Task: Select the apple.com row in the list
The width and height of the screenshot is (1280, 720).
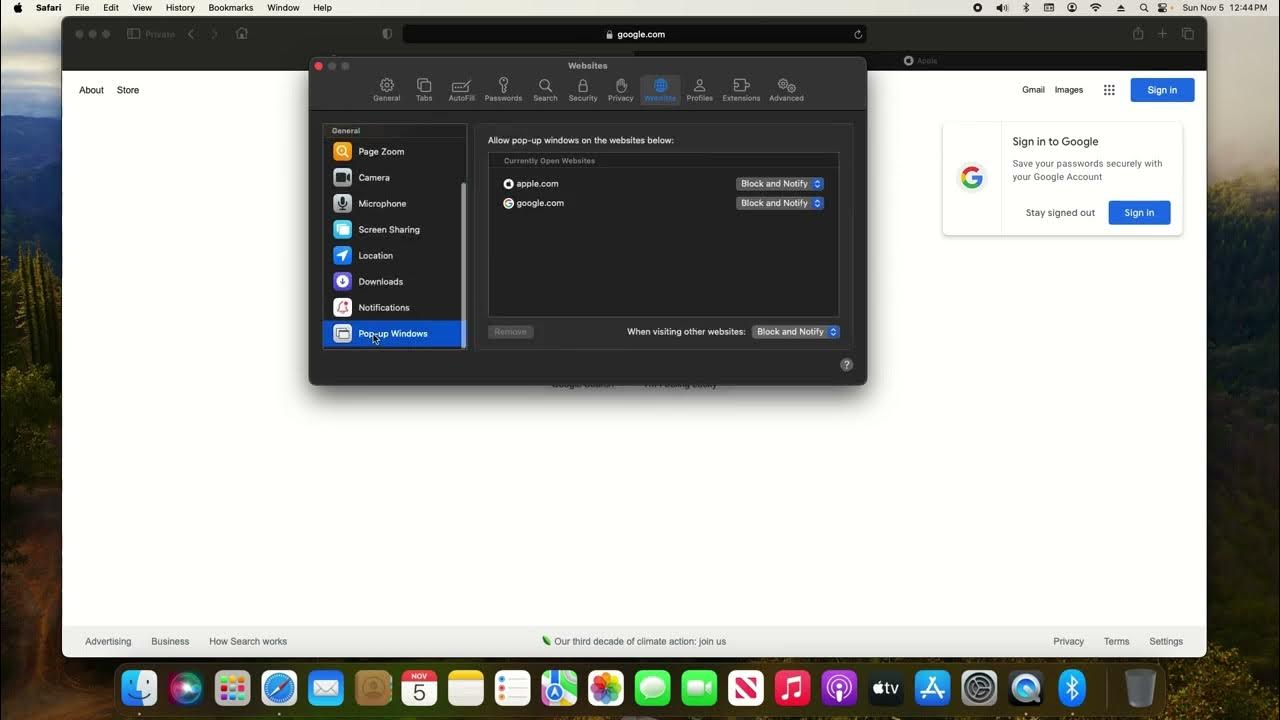Action: (663, 184)
